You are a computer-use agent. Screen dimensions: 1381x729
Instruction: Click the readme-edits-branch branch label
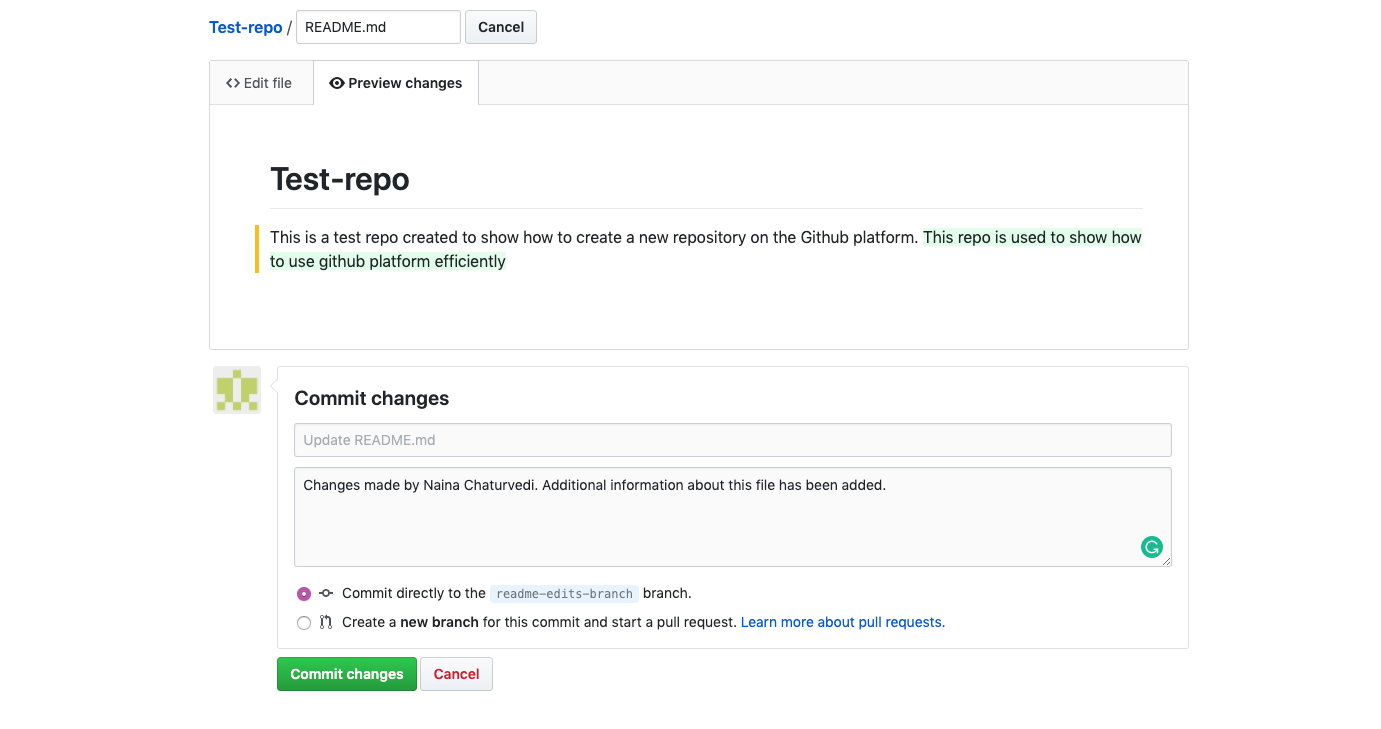(x=565, y=593)
